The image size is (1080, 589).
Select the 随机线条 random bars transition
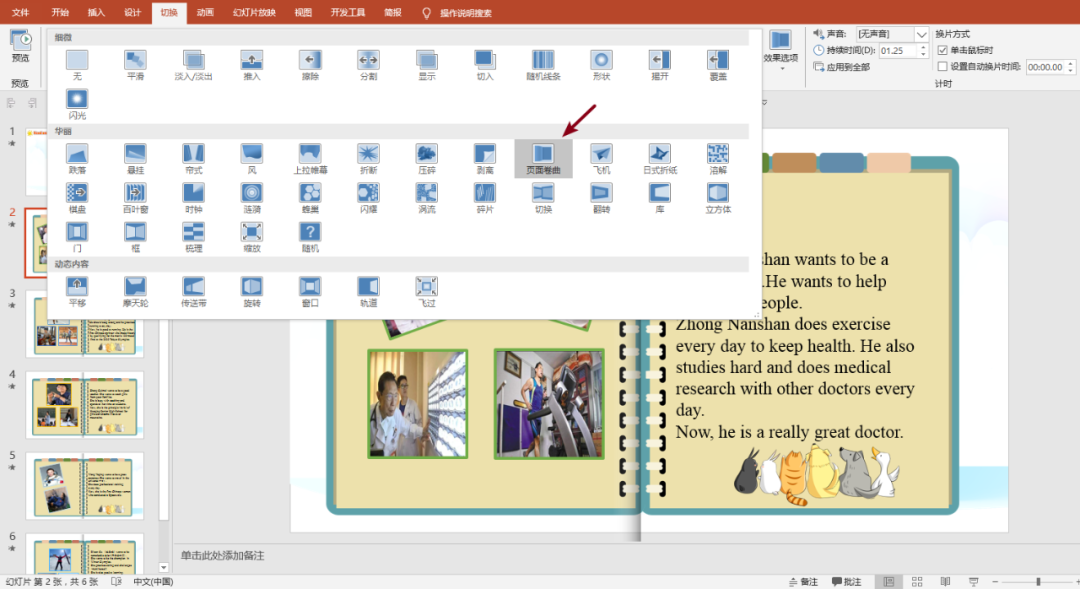coord(543,65)
